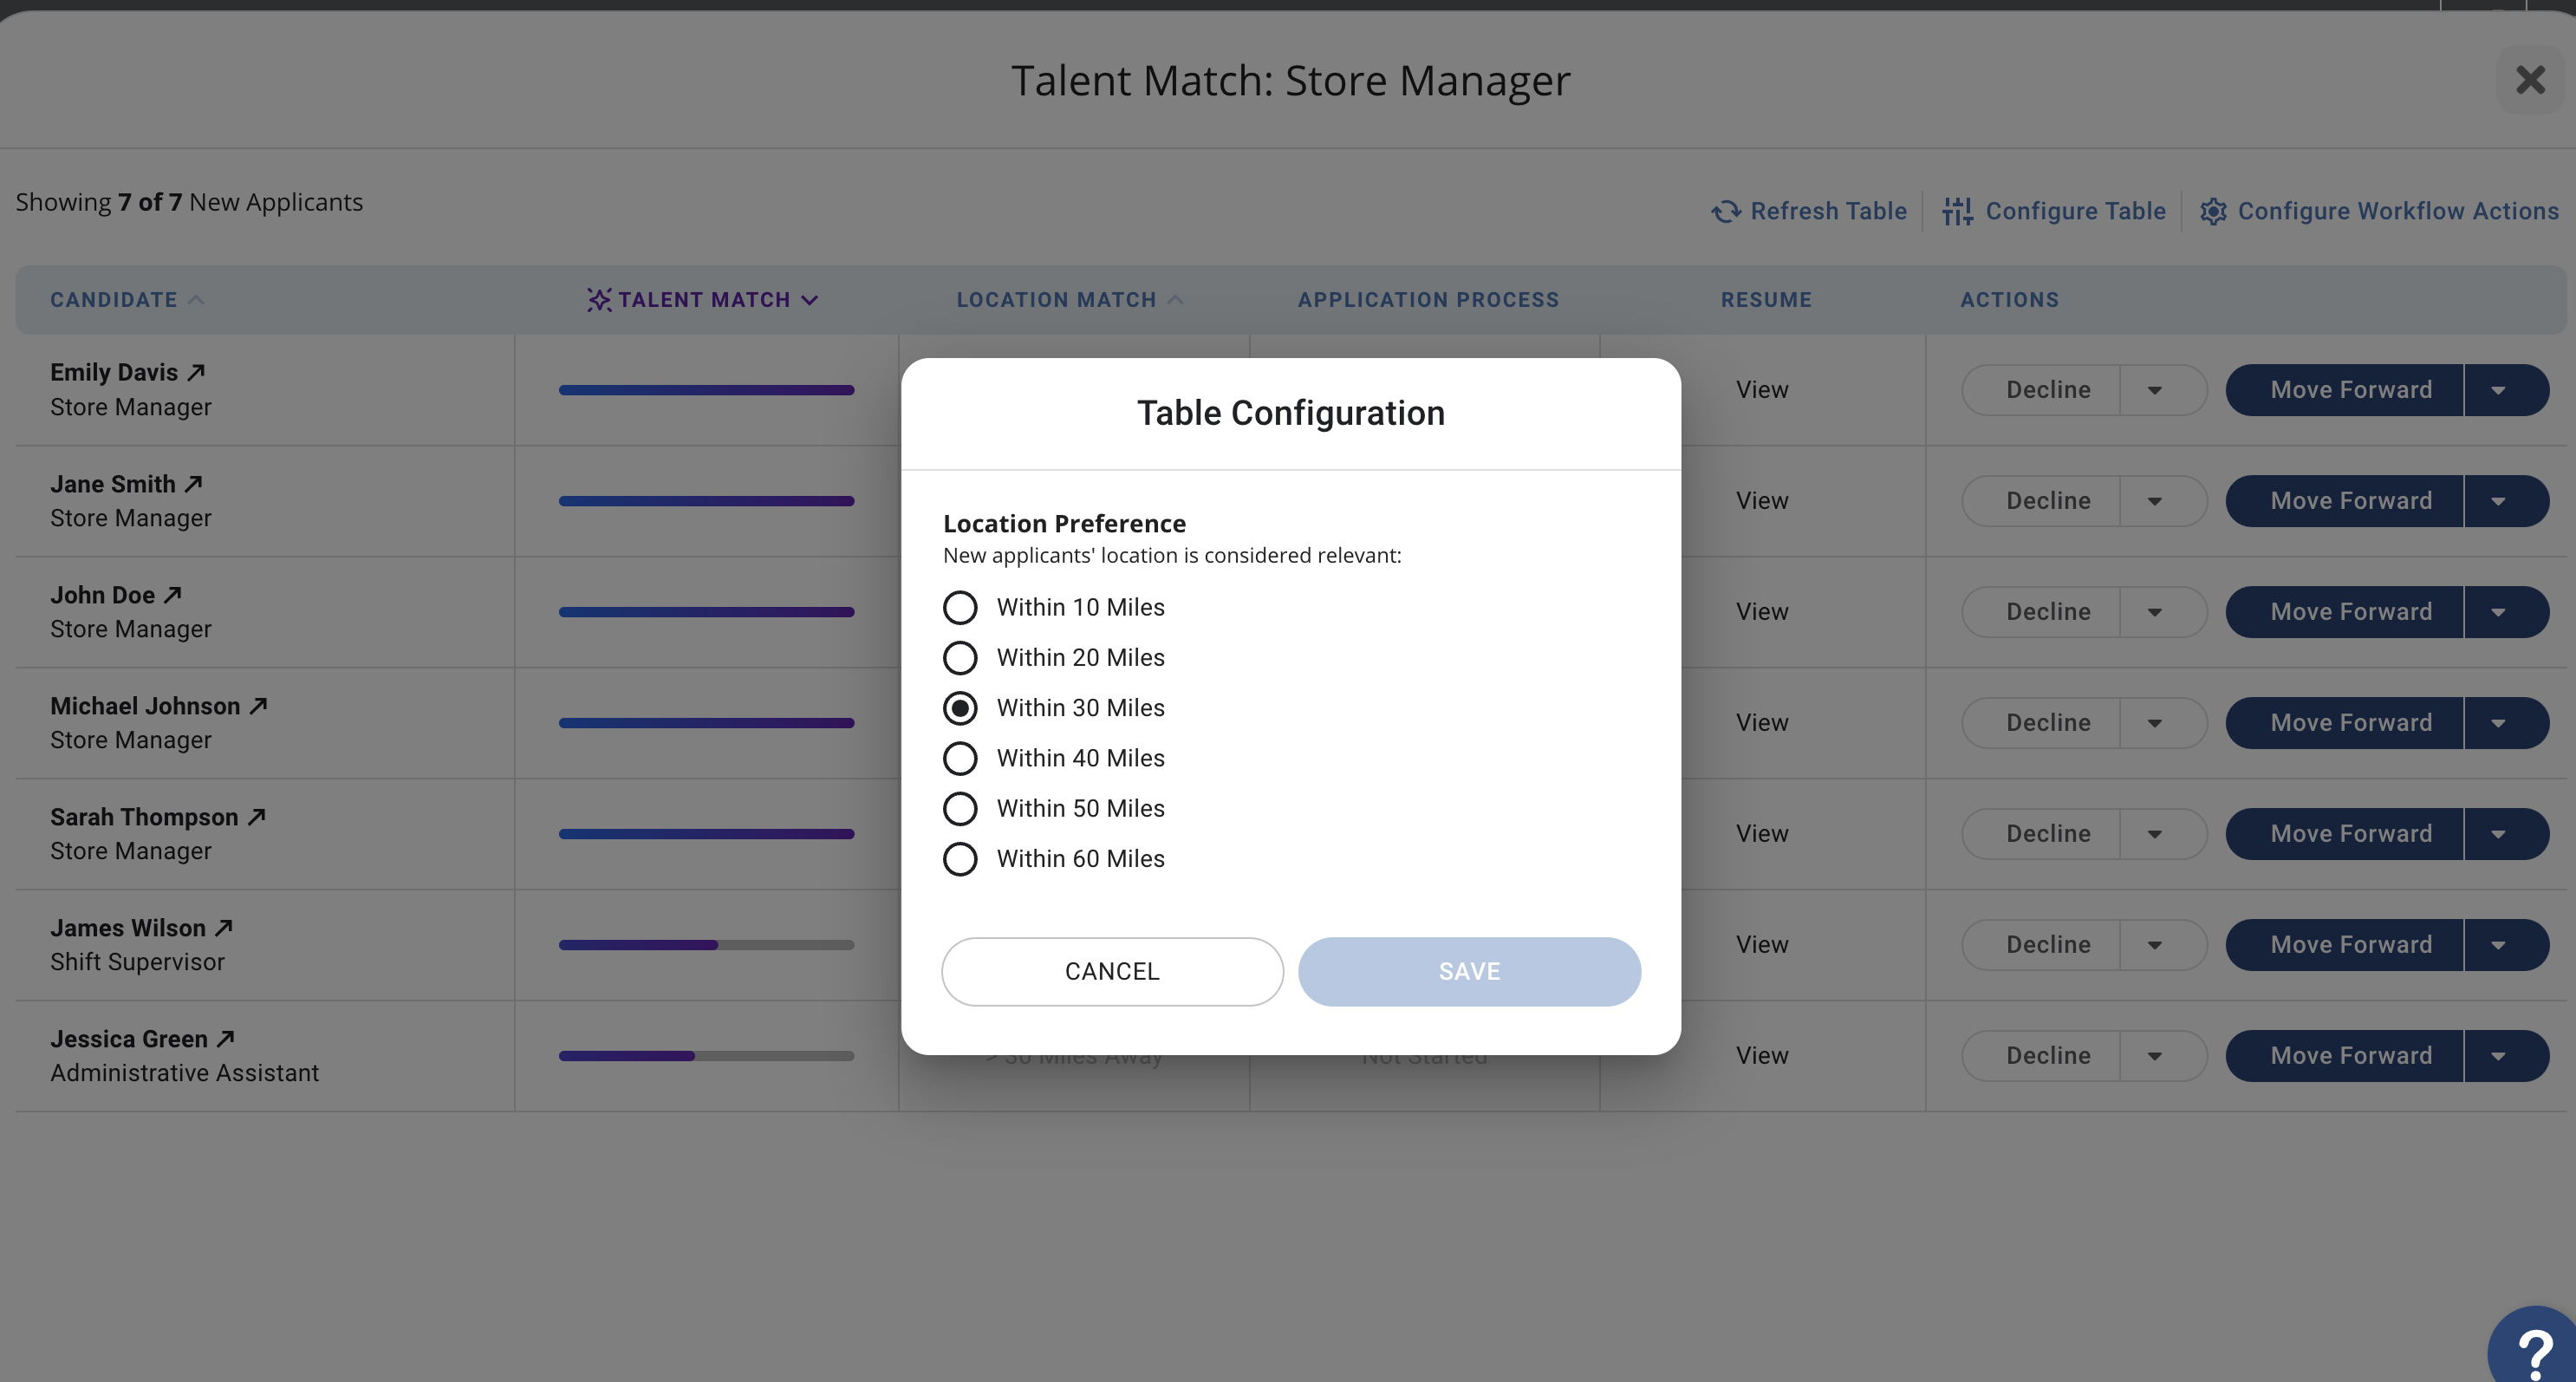Open James Wilson profile arrow icon
Image resolution: width=2576 pixels, height=1382 pixels.
tap(224, 928)
